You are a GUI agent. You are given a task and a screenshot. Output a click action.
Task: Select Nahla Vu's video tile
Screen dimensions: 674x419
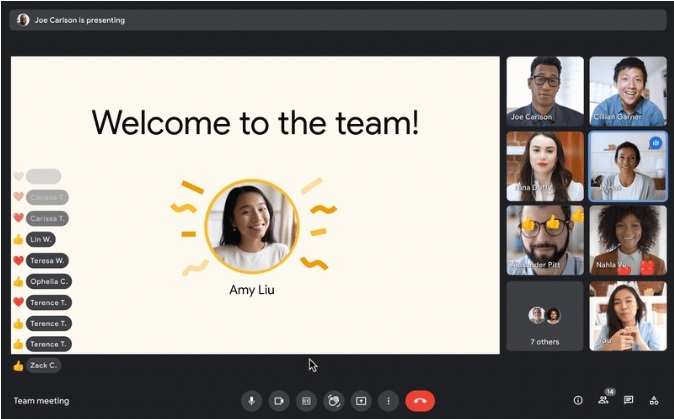[x=628, y=240]
